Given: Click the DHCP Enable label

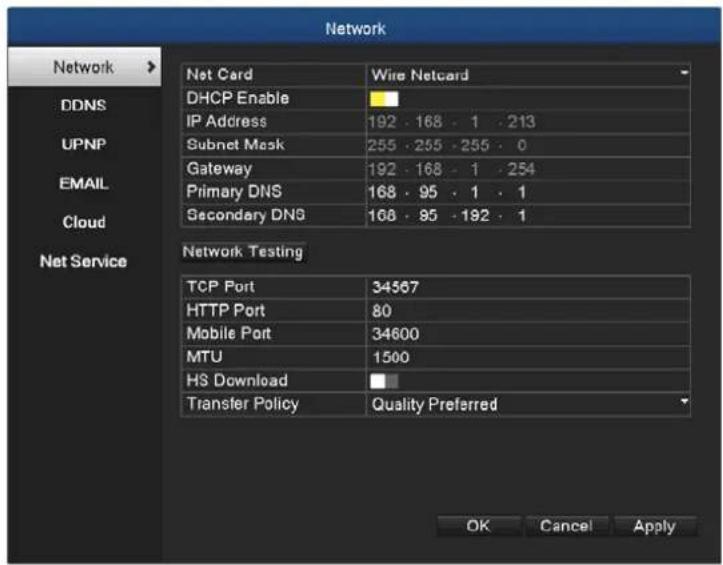Looking at the screenshot, I should (238, 98).
